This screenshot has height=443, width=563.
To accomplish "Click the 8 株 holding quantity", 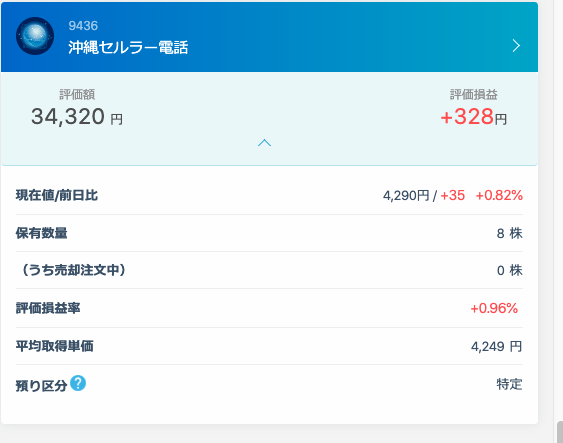I will point(510,233).
